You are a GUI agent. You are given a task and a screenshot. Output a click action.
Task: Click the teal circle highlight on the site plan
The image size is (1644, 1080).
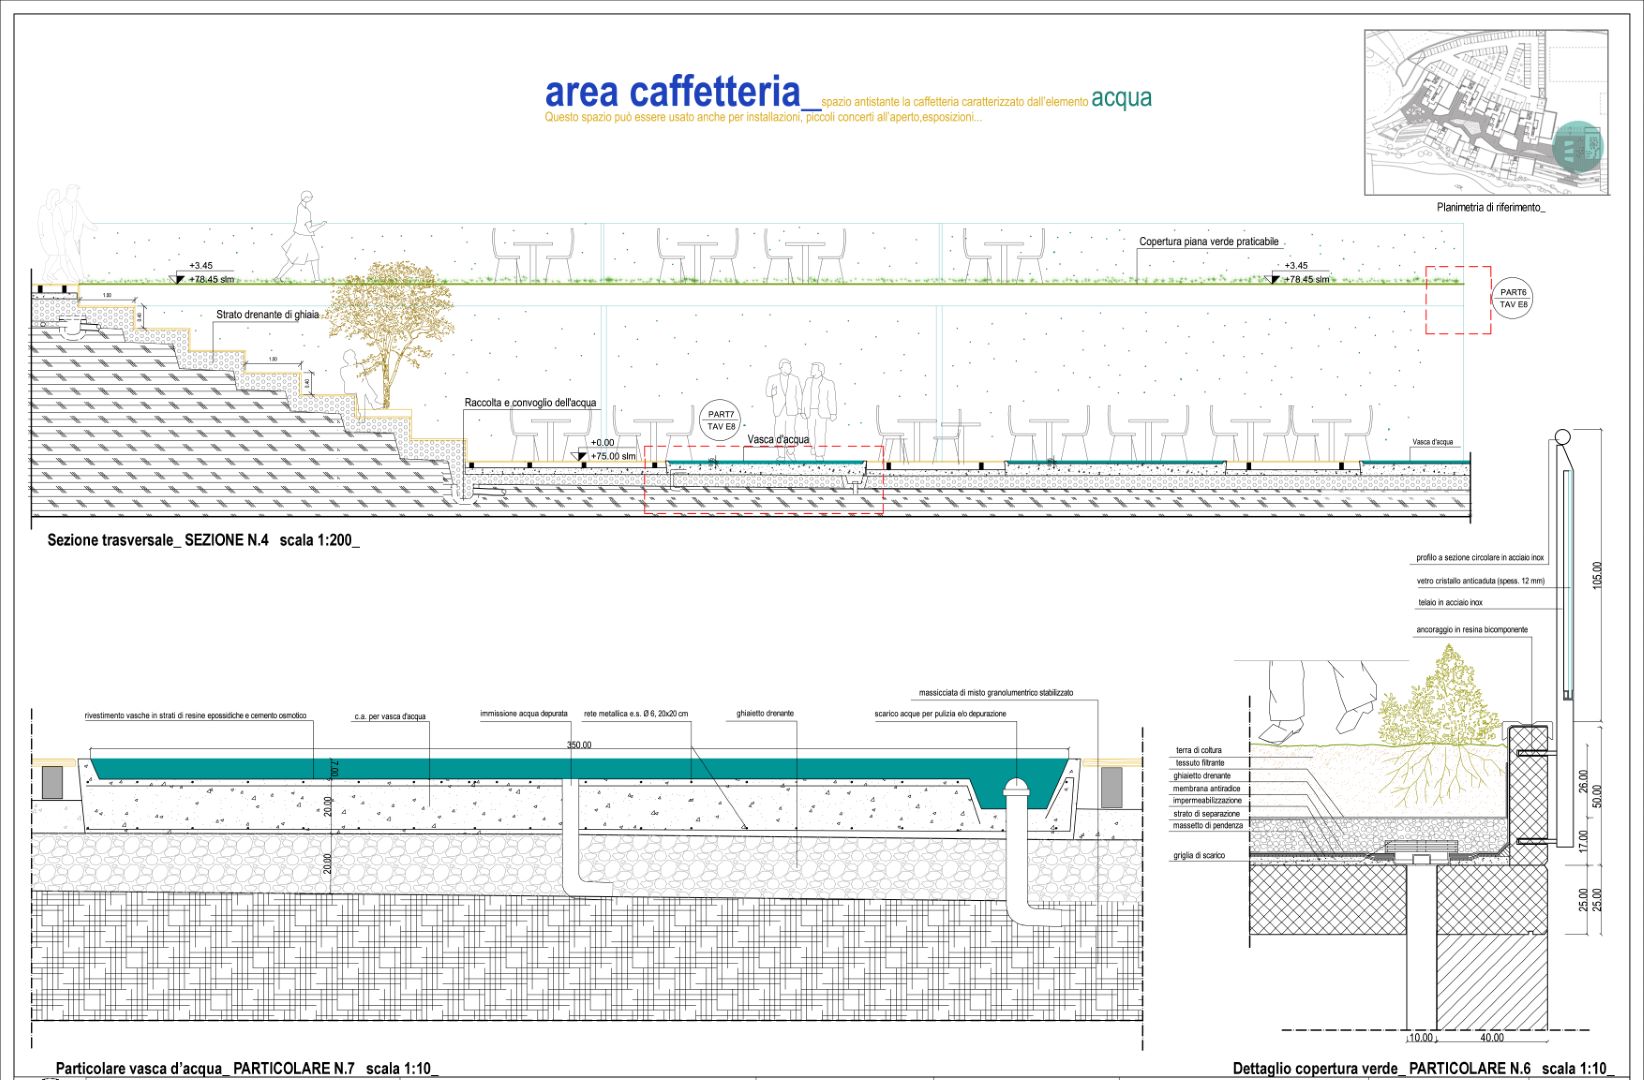coord(1578,146)
